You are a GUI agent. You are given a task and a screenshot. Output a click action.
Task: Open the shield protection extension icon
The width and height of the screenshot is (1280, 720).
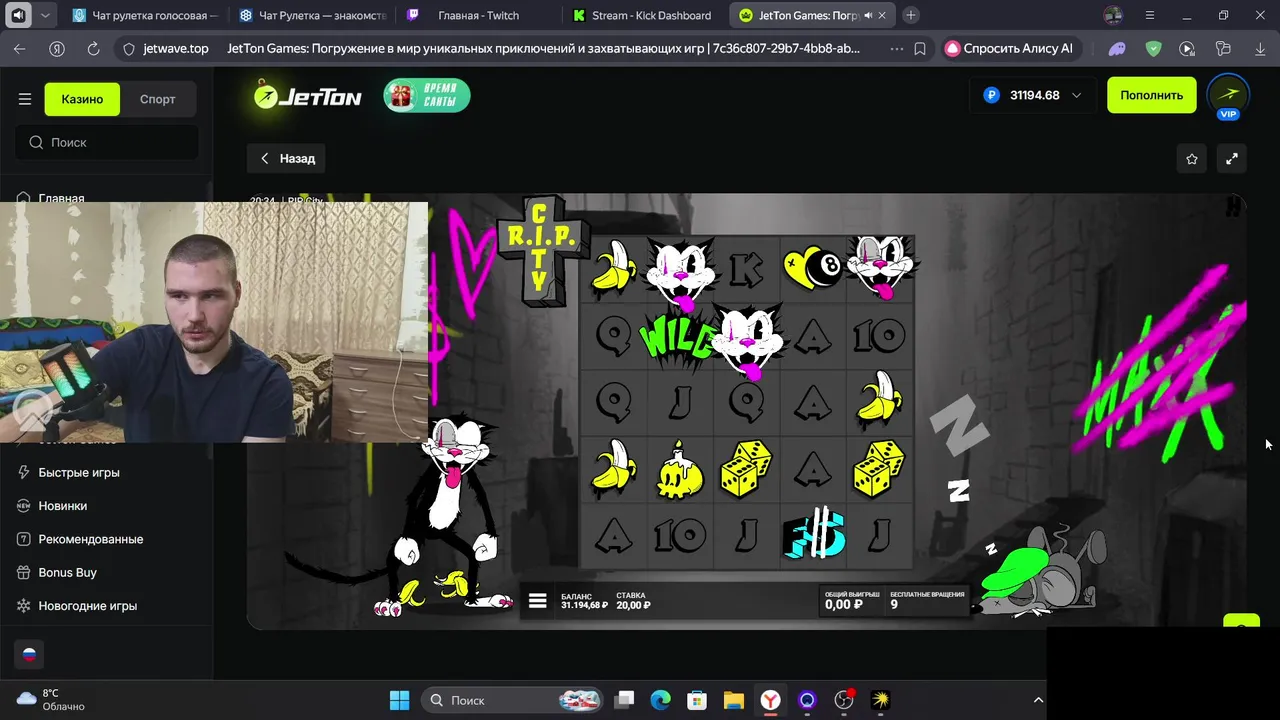coord(1153,48)
